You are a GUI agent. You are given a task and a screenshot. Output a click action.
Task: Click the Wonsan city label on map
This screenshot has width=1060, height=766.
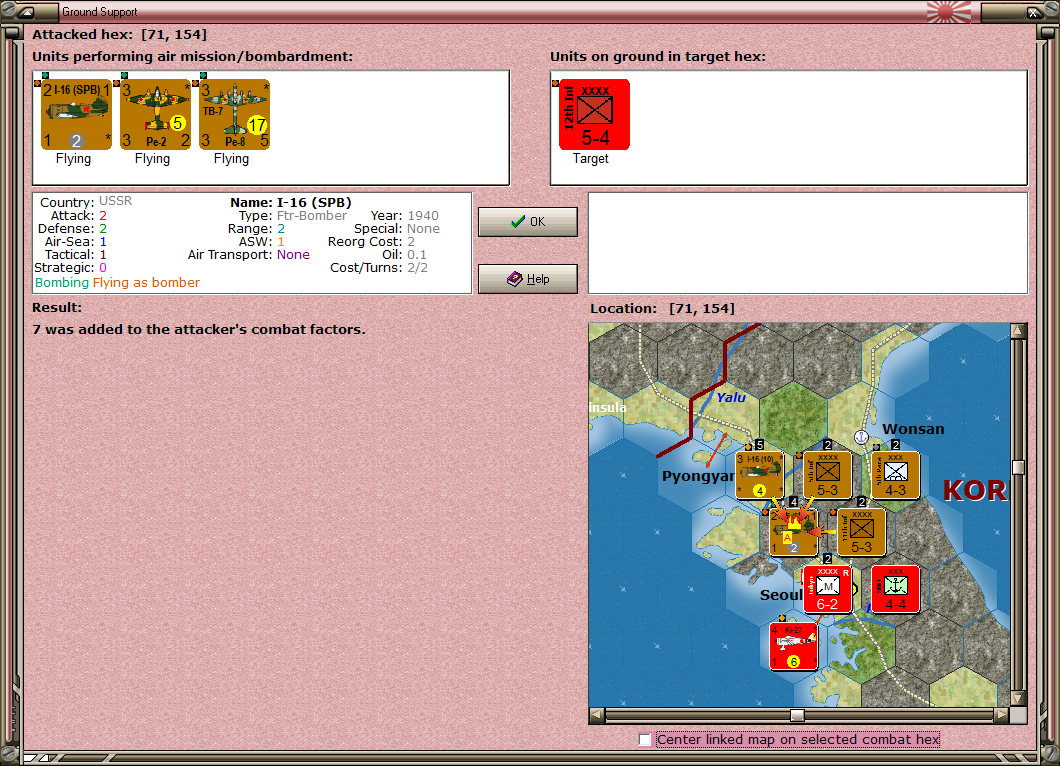(x=913, y=429)
